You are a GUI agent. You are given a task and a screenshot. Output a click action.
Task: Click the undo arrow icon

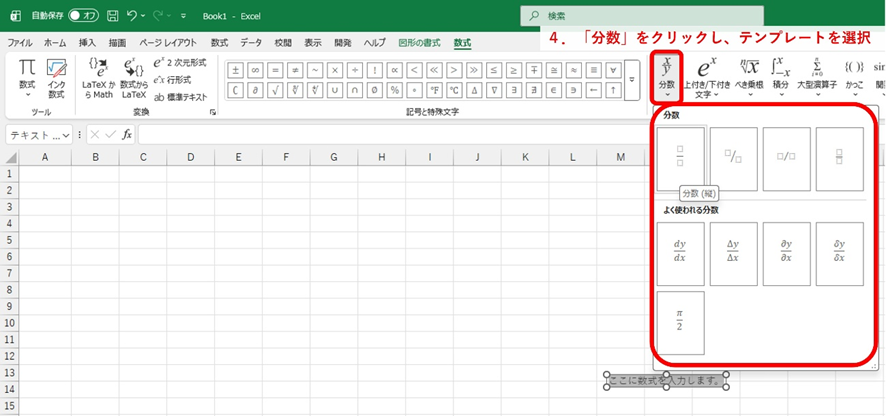click(132, 16)
